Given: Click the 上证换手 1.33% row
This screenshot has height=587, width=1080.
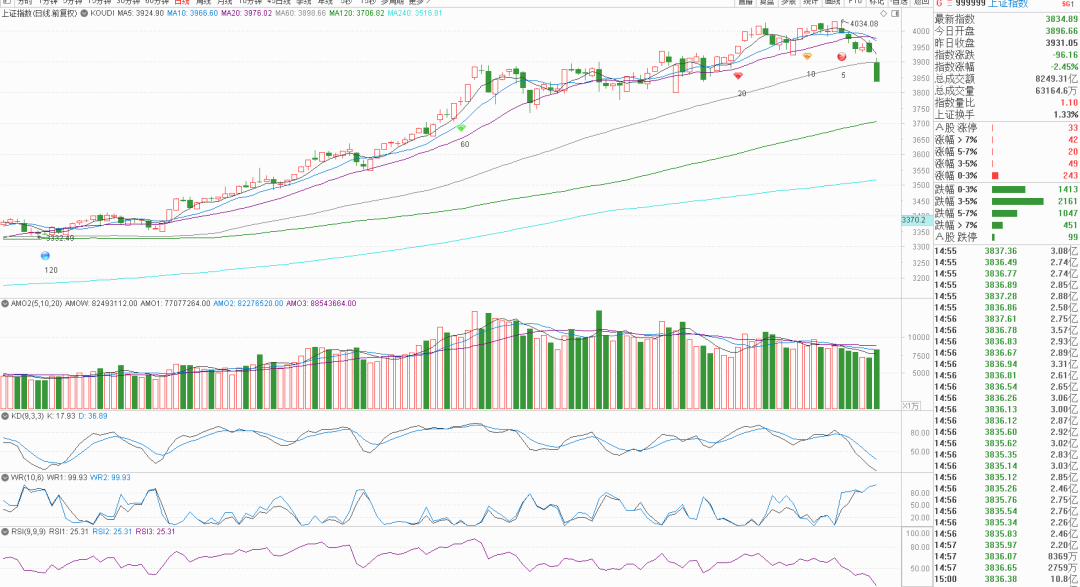Looking at the screenshot, I should (x=1006, y=115).
